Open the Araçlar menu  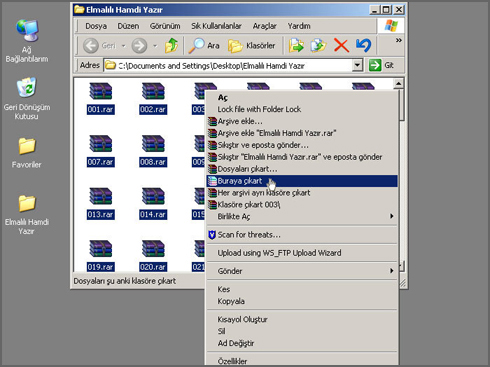tap(265, 26)
